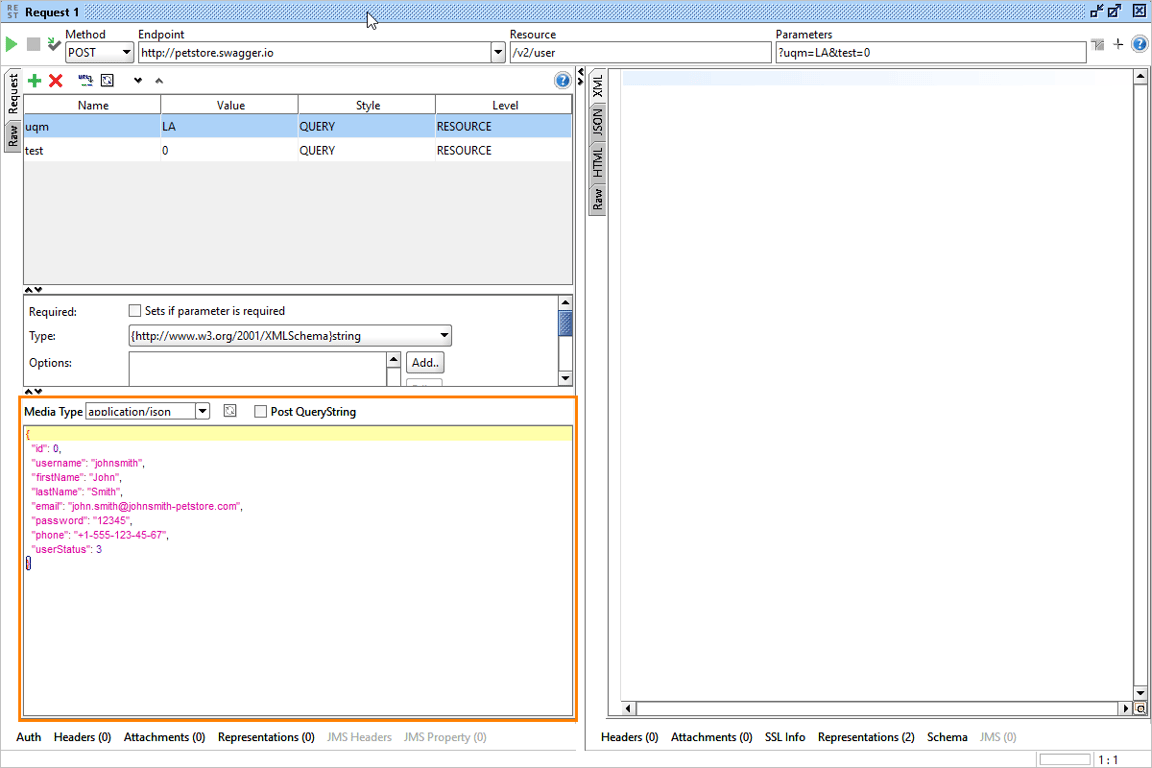Open the Method dropdown showing POST
Image resolution: width=1152 pixels, height=768 pixels.
pos(99,52)
